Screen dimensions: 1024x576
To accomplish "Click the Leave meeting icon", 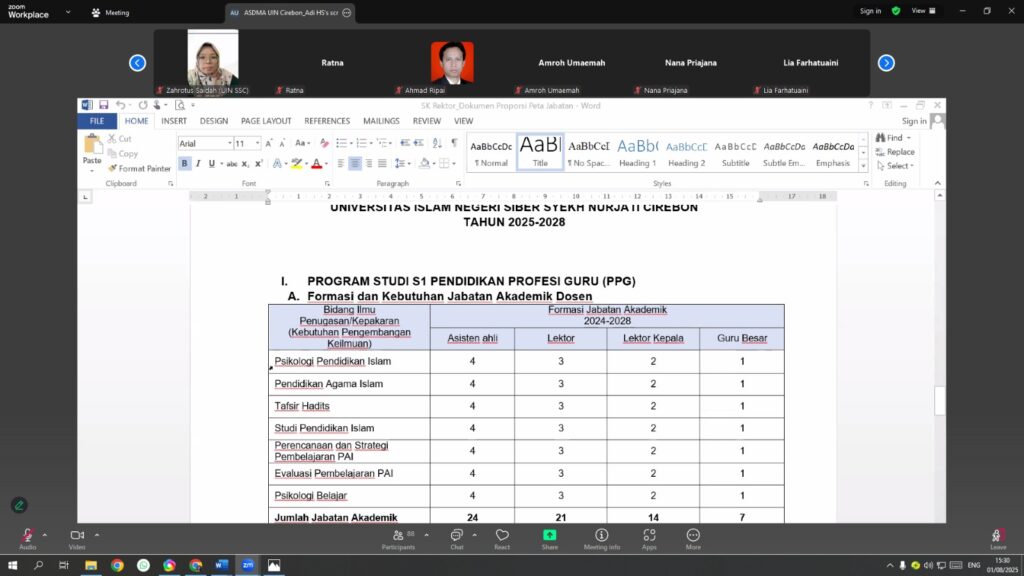I will click(x=997, y=539).
